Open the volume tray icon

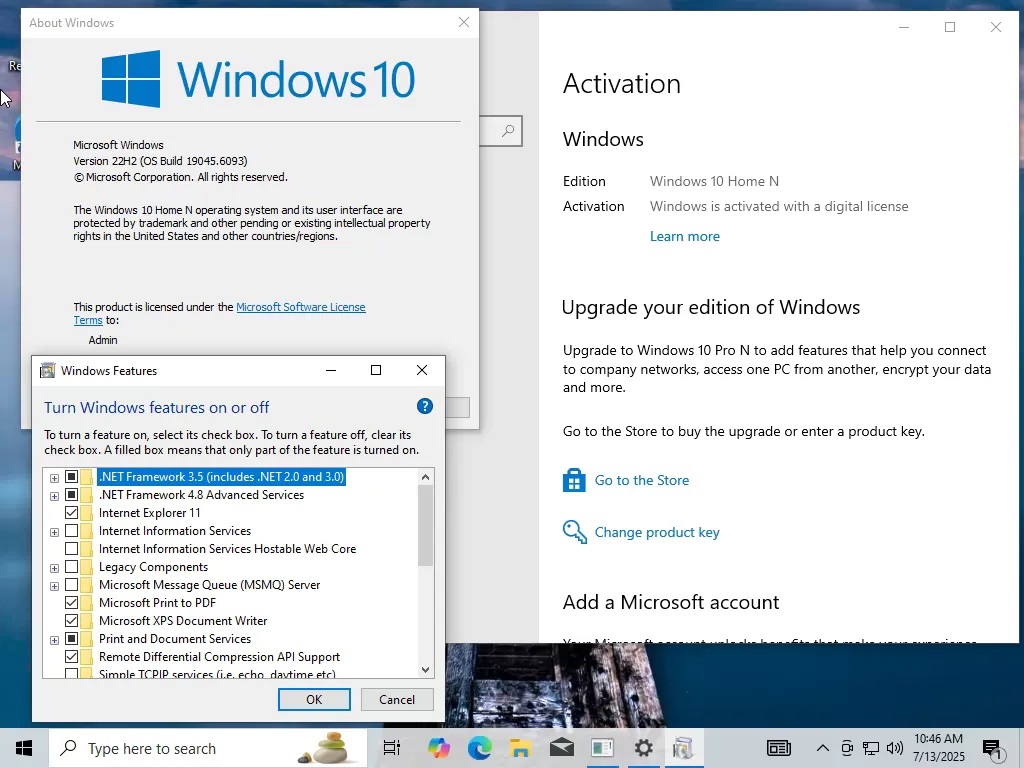(x=895, y=748)
